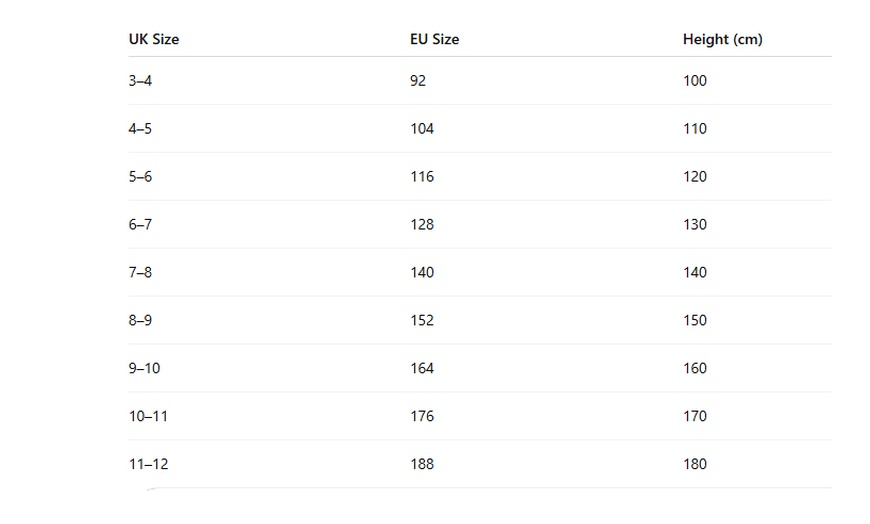Select the height value 130 cell

click(695, 225)
